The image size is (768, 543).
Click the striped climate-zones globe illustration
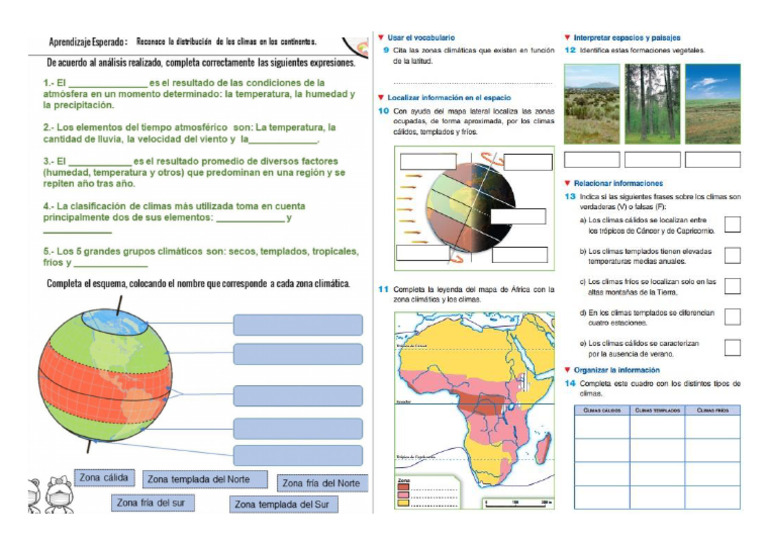[105, 376]
